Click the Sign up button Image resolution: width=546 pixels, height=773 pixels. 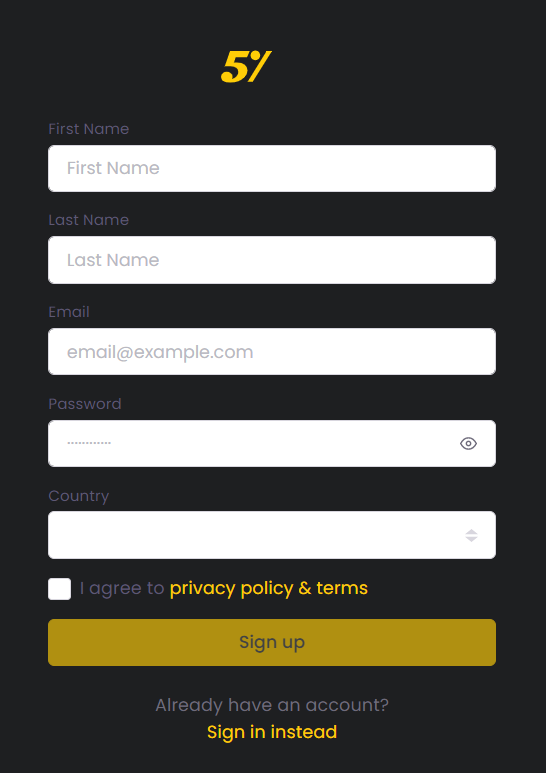(272, 642)
